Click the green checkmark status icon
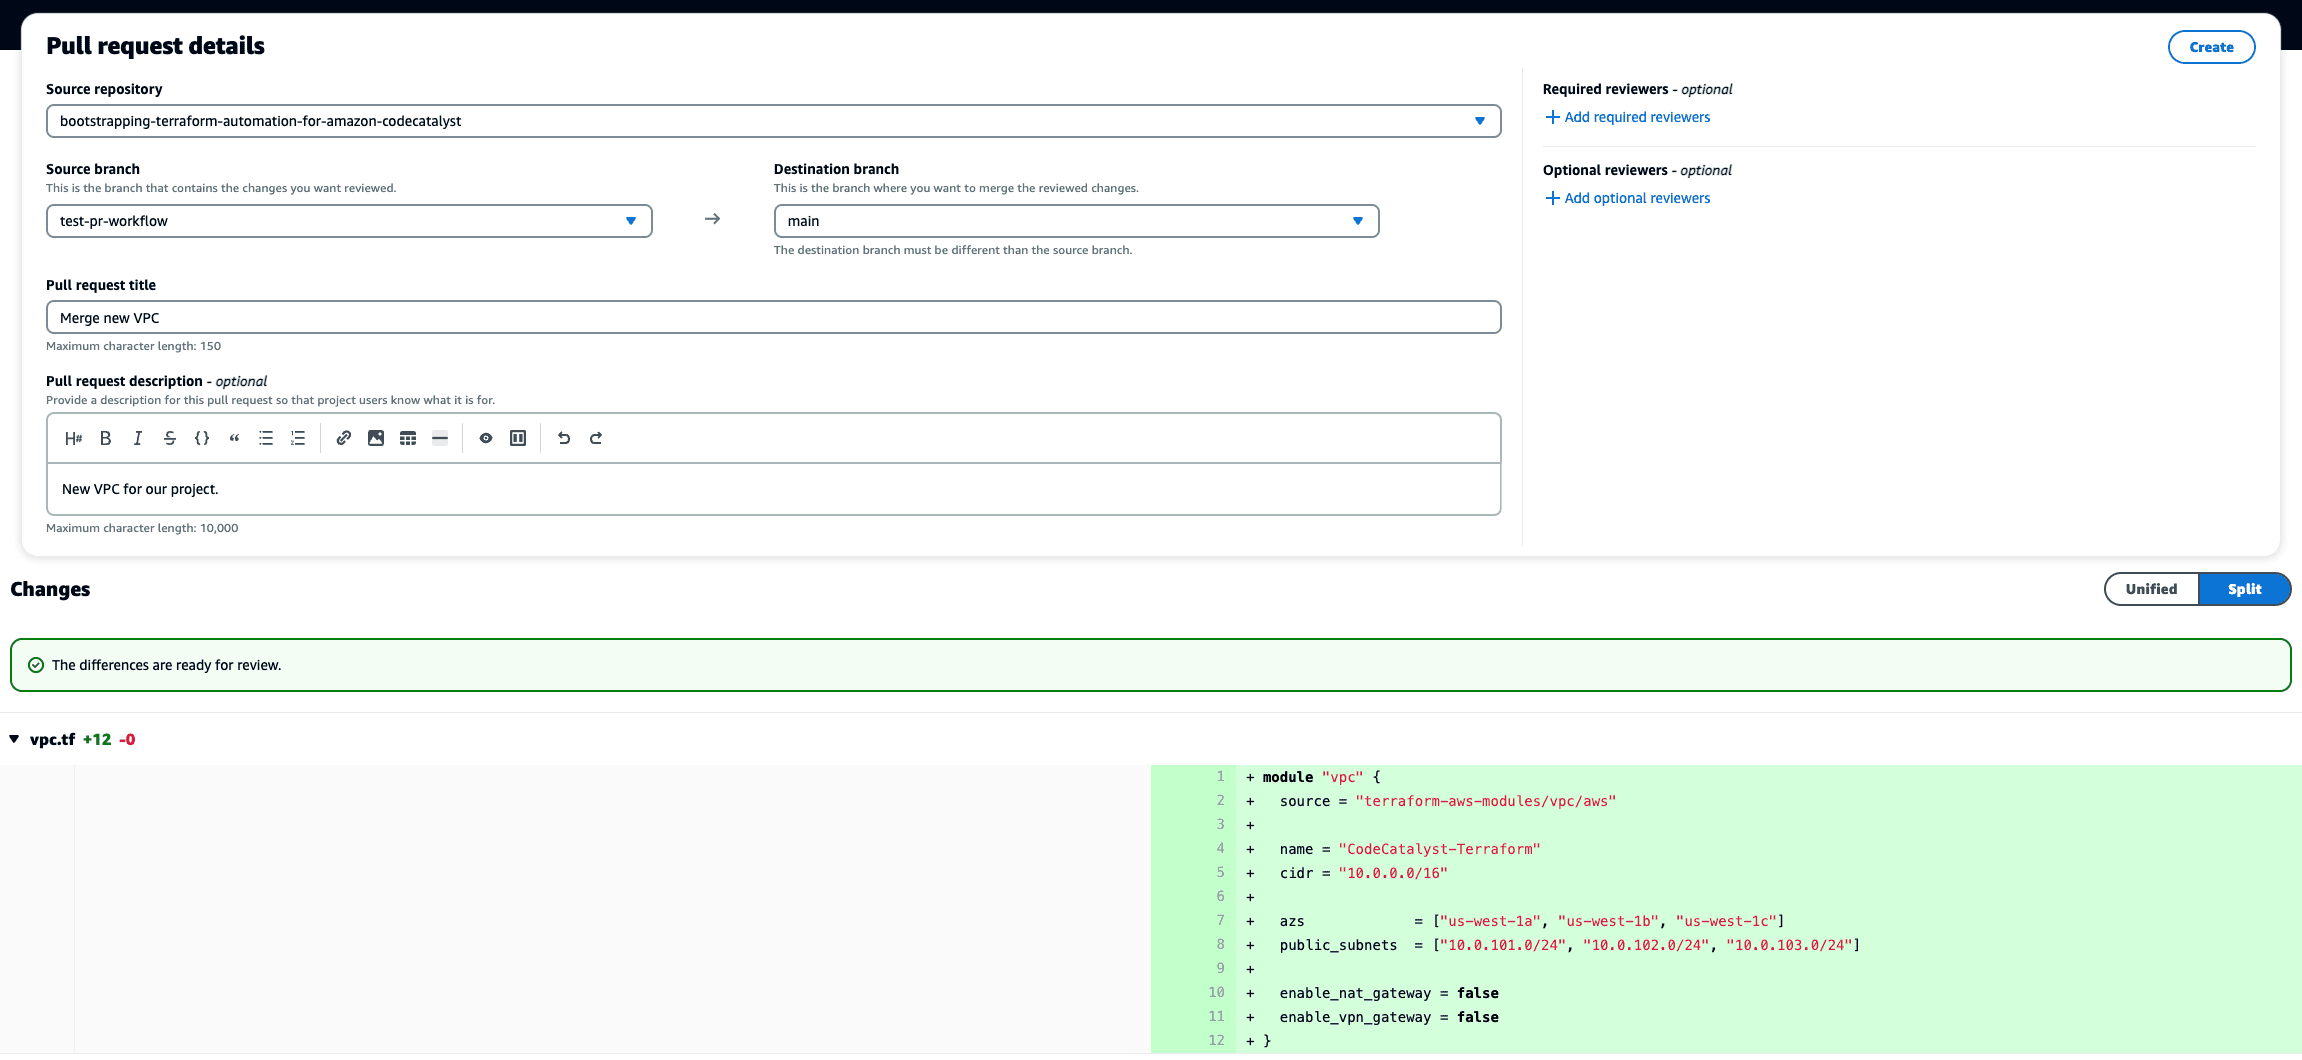 pyautogui.click(x=36, y=665)
